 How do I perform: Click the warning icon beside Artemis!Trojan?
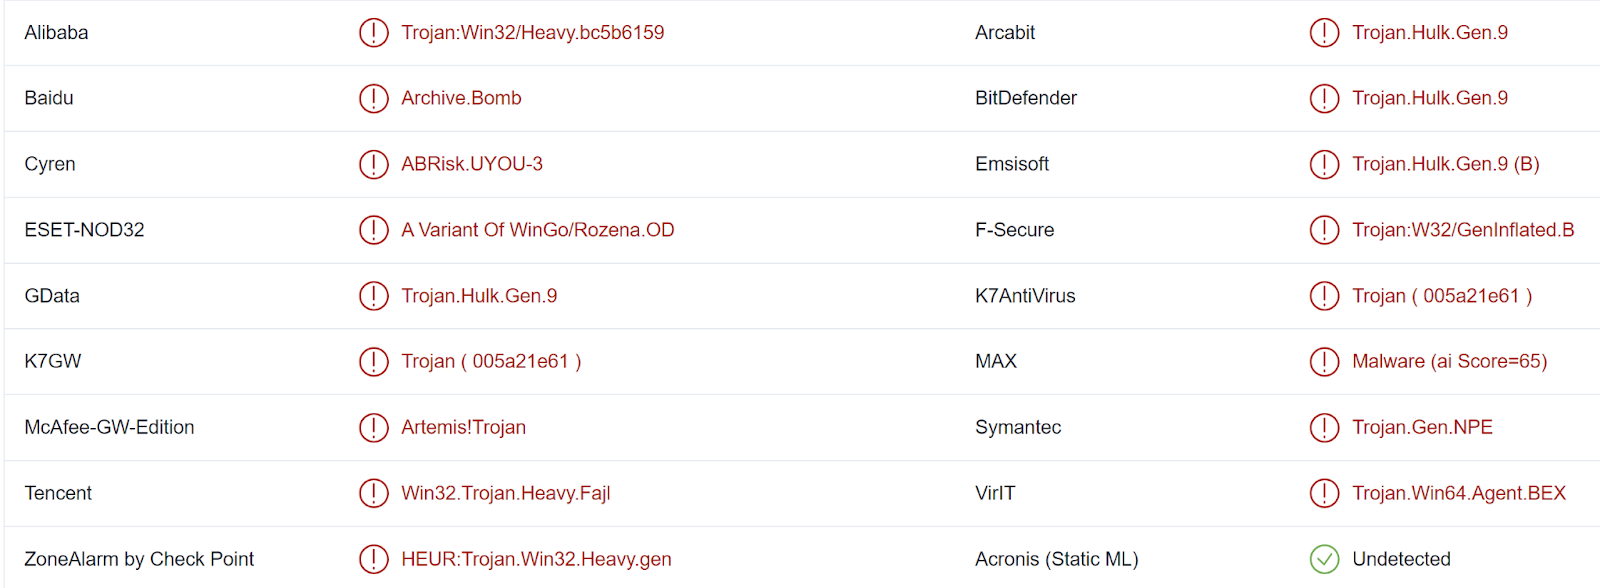(373, 427)
